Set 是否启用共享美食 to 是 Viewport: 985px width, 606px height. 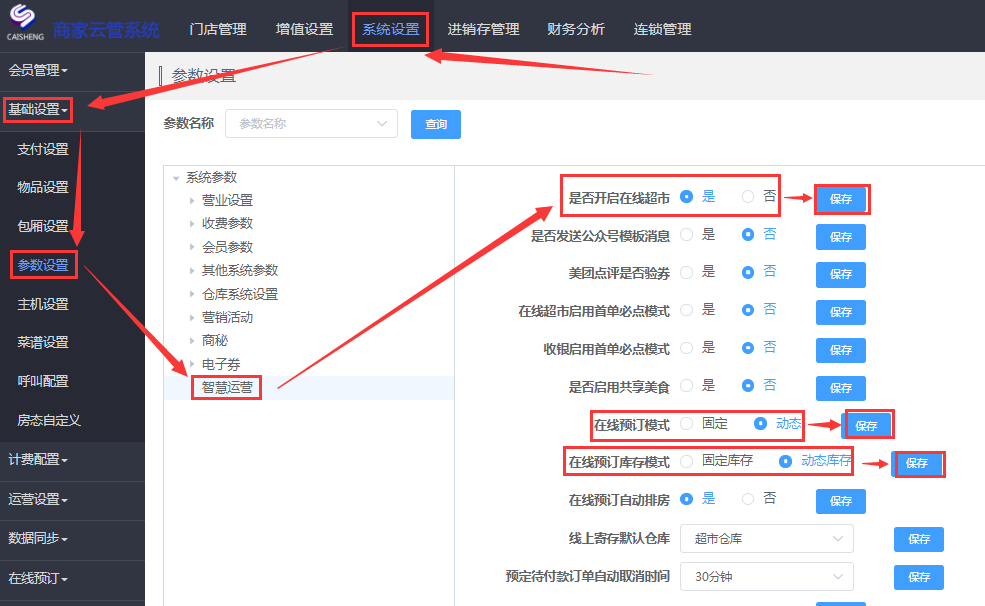(687, 386)
